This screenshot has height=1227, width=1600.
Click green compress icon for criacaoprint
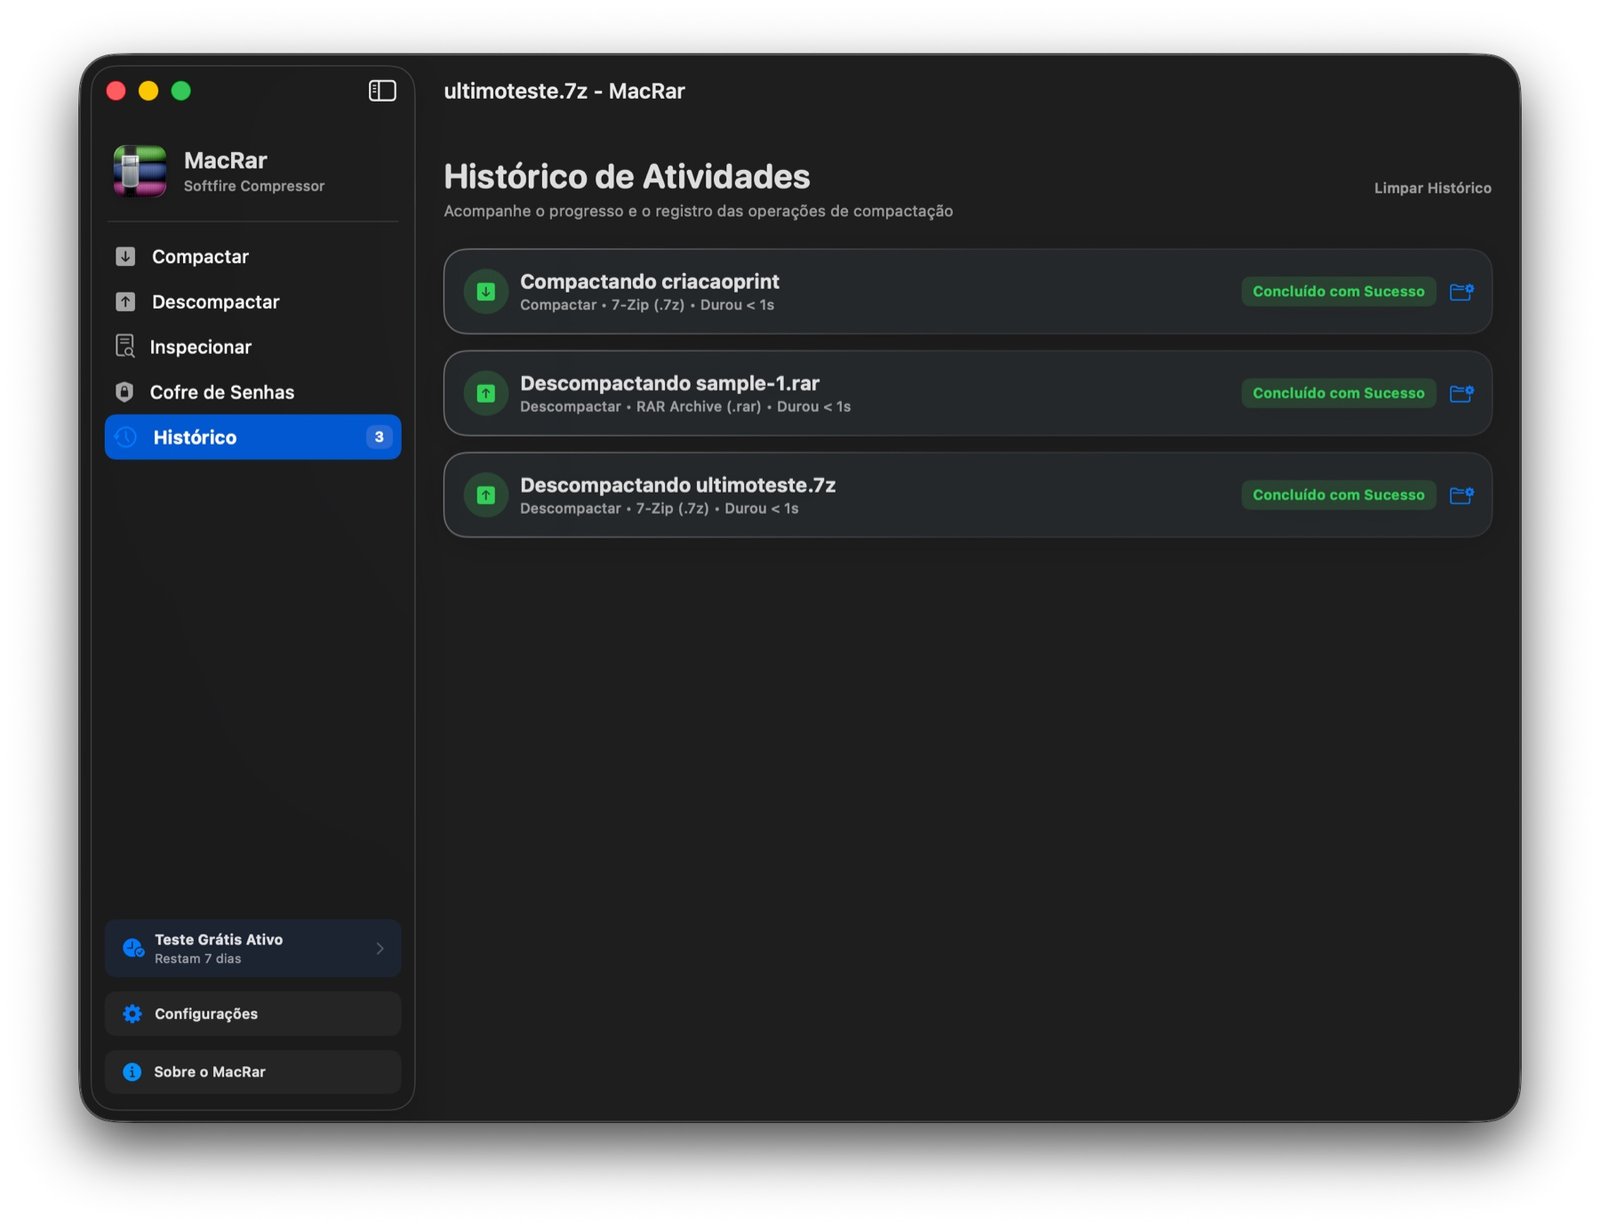486,291
